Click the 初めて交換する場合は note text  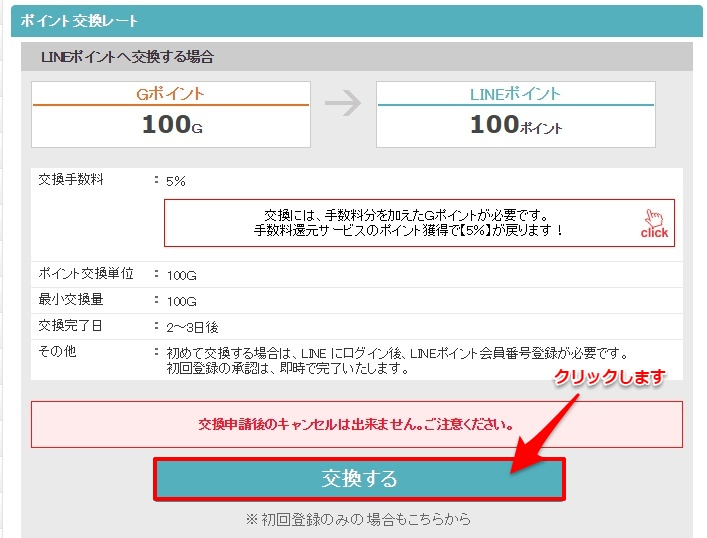(397, 353)
